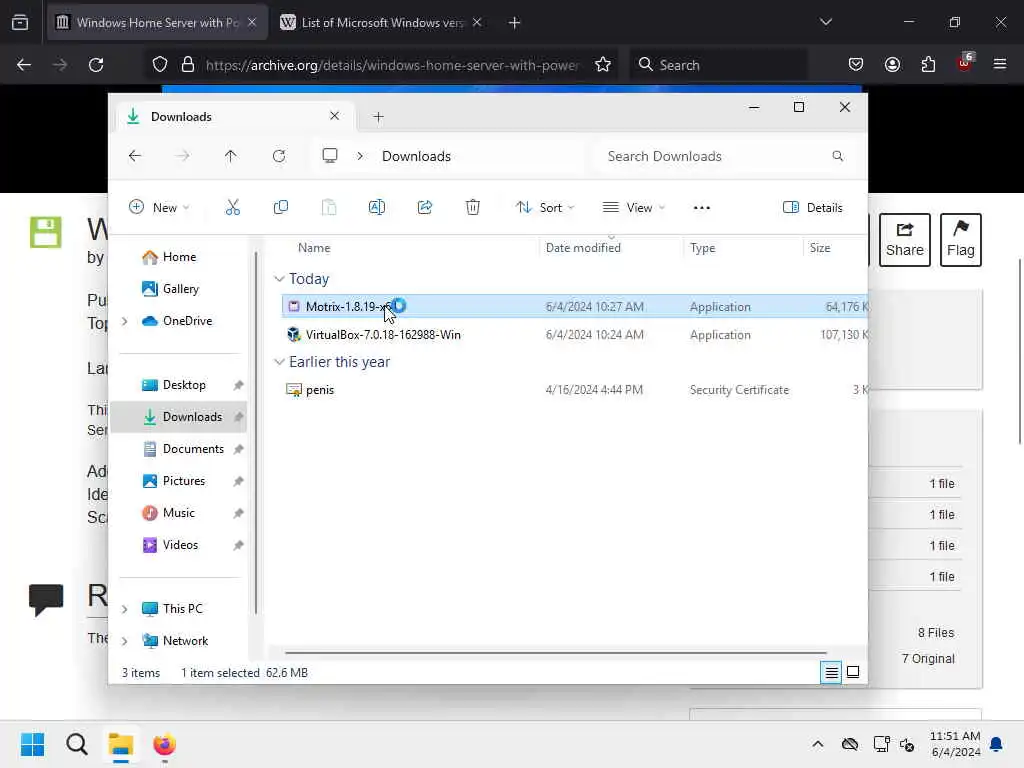Screen dimensions: 1024x768
Task: Click the address bar chevron before Downloads
Action: (x=360, y=156)
